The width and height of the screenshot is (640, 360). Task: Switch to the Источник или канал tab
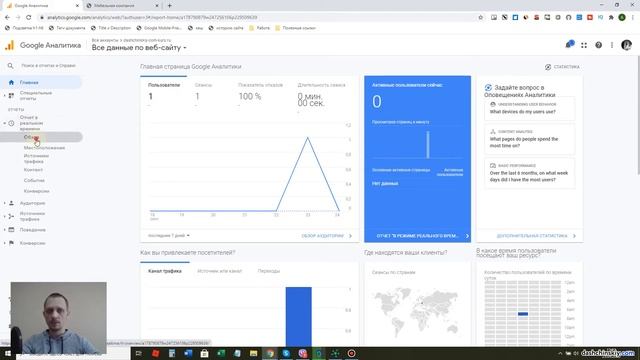pyautogui.click(x=220, y=271)
